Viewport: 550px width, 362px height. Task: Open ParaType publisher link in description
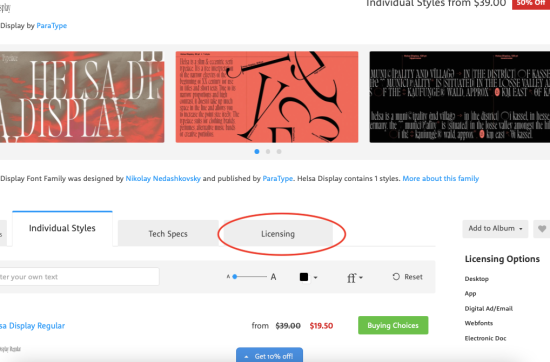(x=277, y=179)
